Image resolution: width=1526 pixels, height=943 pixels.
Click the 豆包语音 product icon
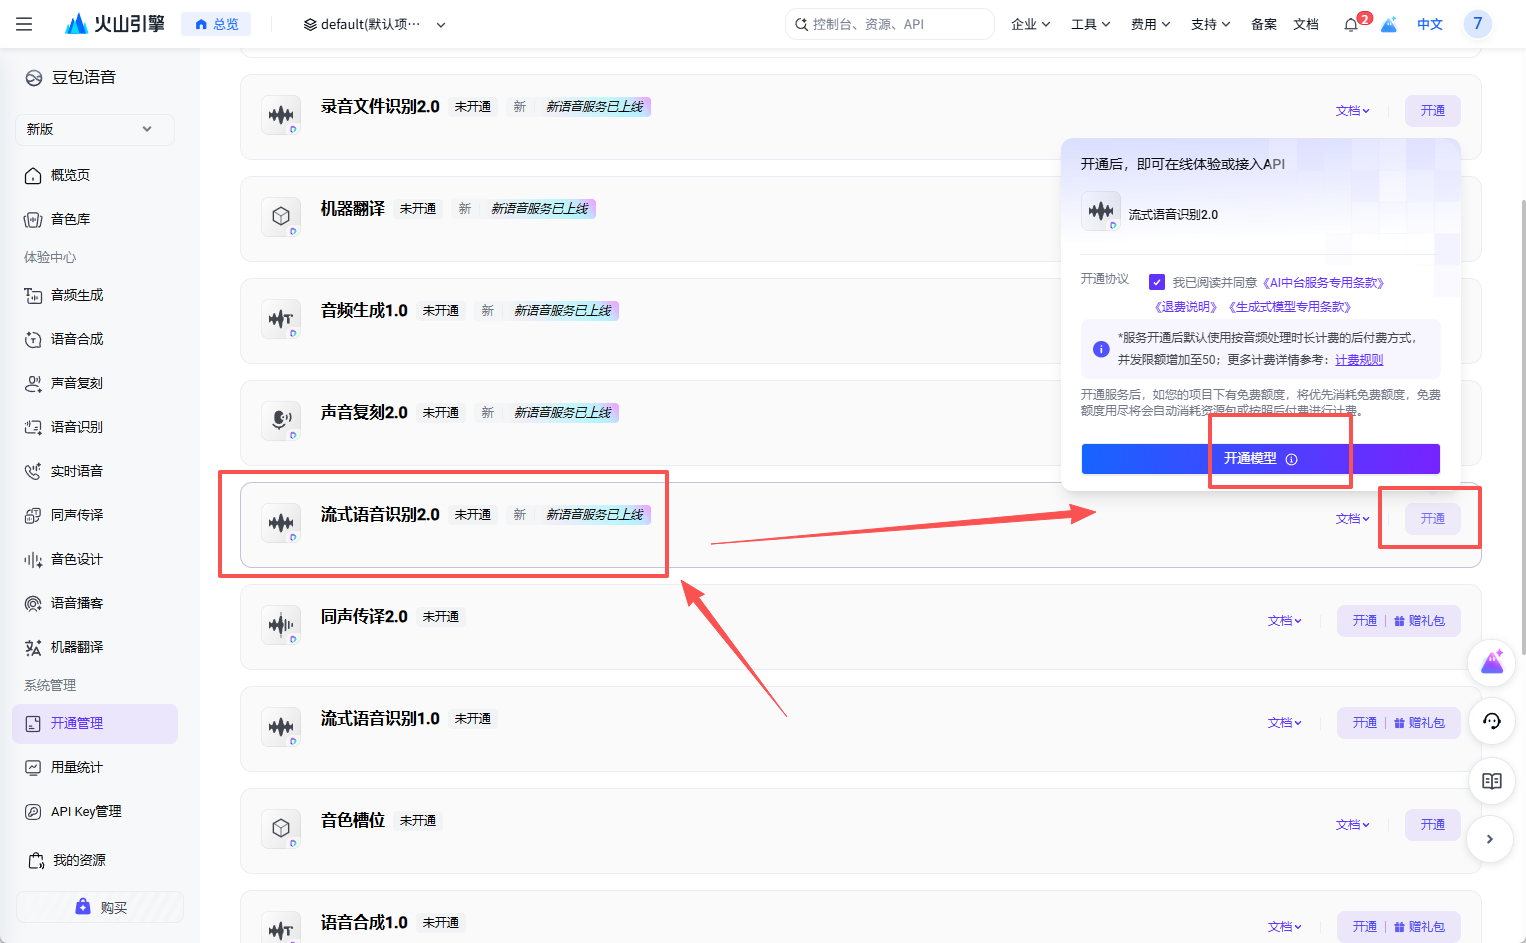34,78
